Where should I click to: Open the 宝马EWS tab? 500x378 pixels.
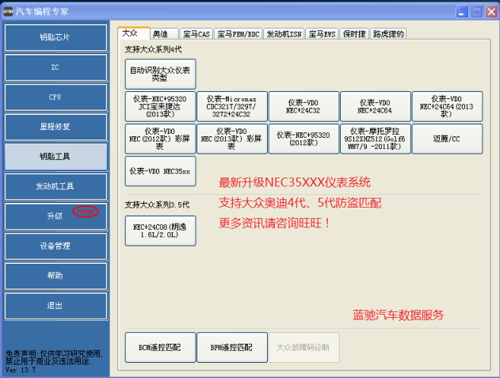[x=322, y=34]
